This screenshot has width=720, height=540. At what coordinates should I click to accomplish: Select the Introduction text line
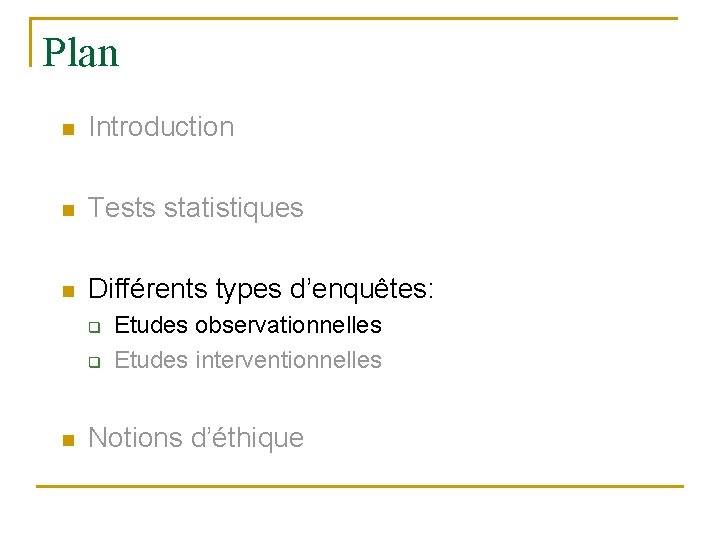click(x=161, y=127)
